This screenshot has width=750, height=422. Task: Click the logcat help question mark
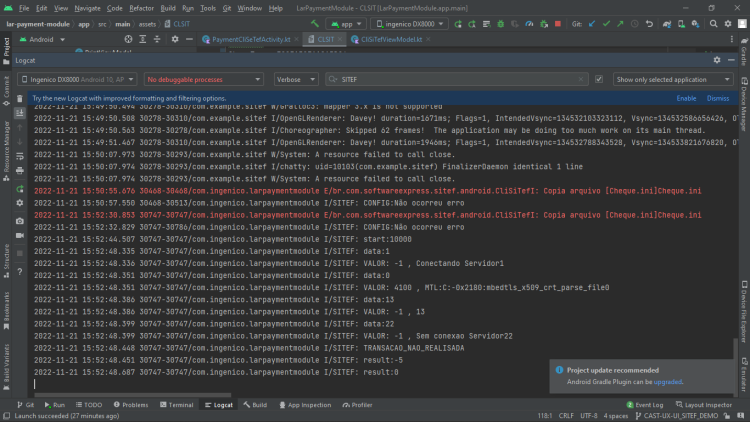pos(20,271)
